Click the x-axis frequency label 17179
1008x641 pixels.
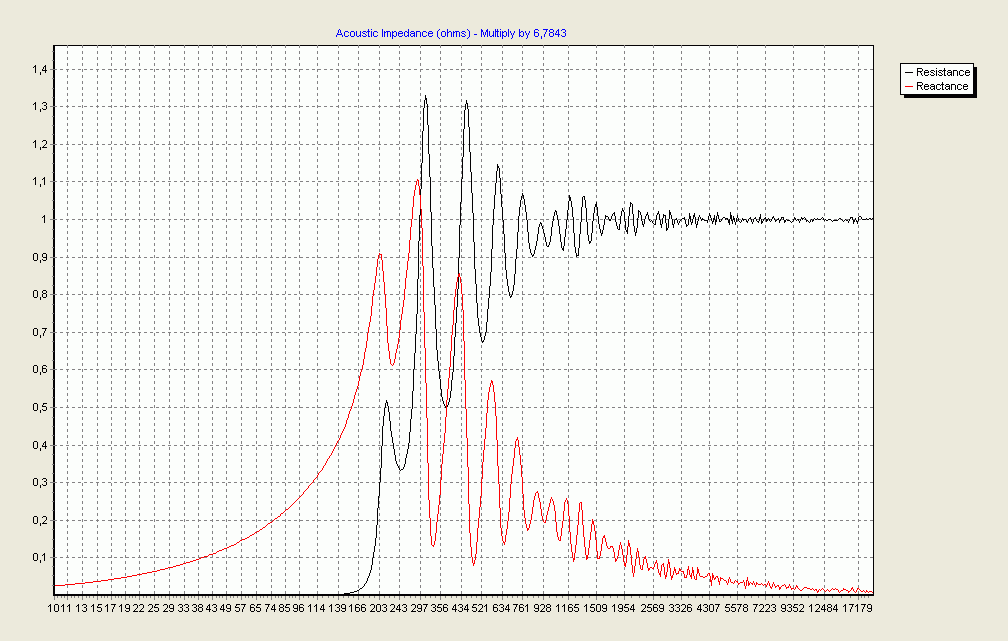[x=858, y=608]
